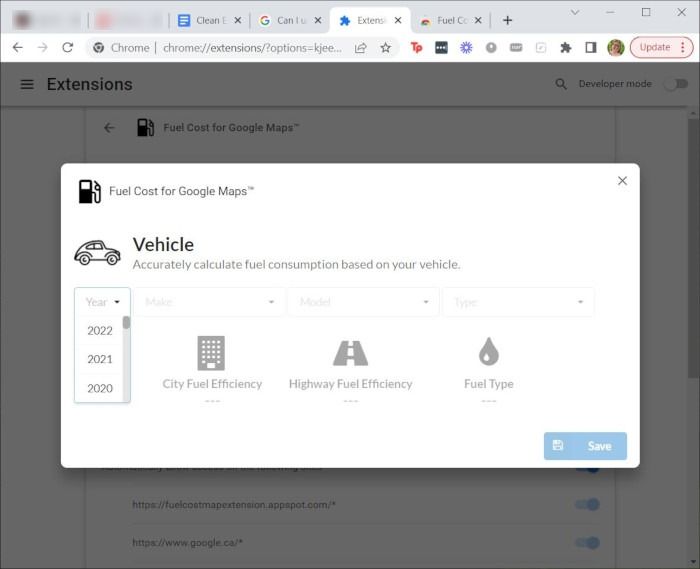
Task: Click the car icon beside Vehicle
Action: coord(97,253)
